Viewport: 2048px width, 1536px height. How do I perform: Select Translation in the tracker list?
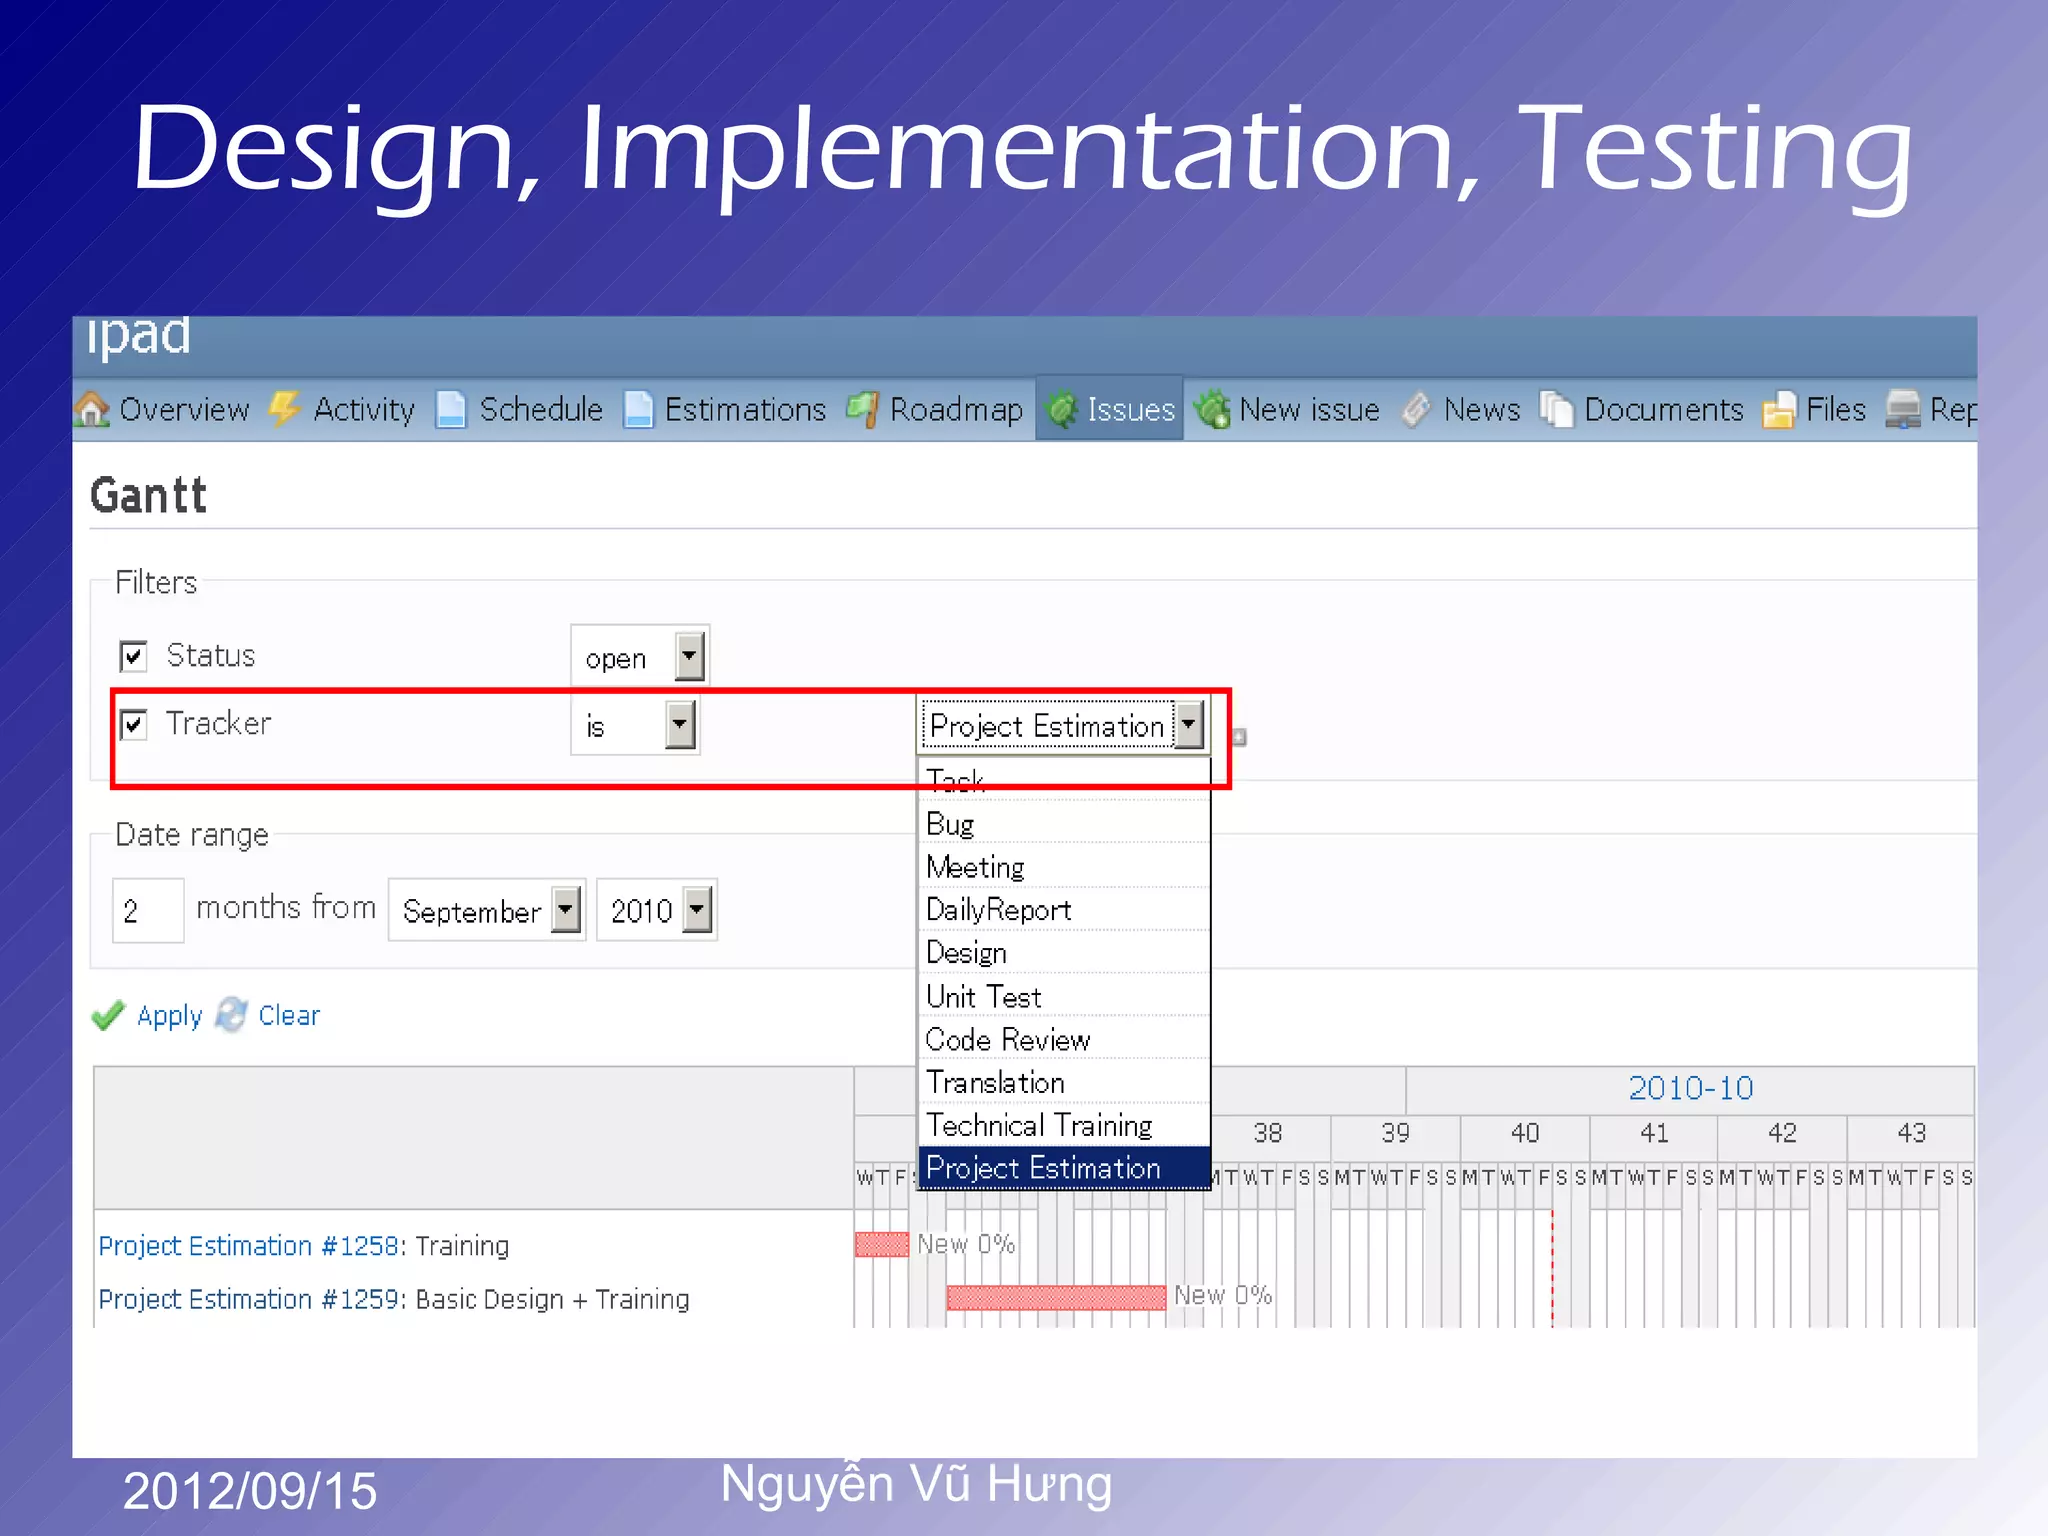(x=1063, y=1082)
